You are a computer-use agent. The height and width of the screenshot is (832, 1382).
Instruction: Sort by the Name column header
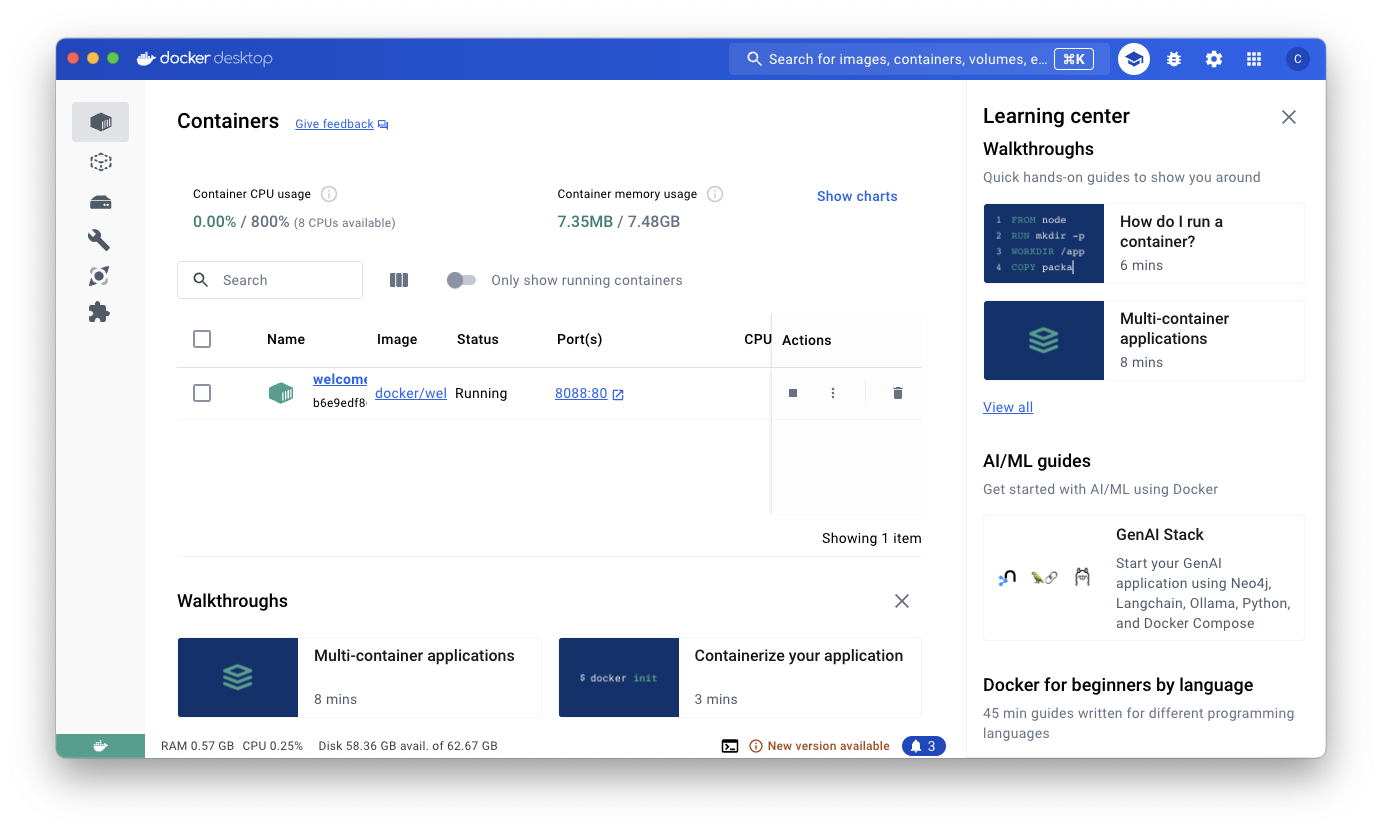tap(286, 339)
